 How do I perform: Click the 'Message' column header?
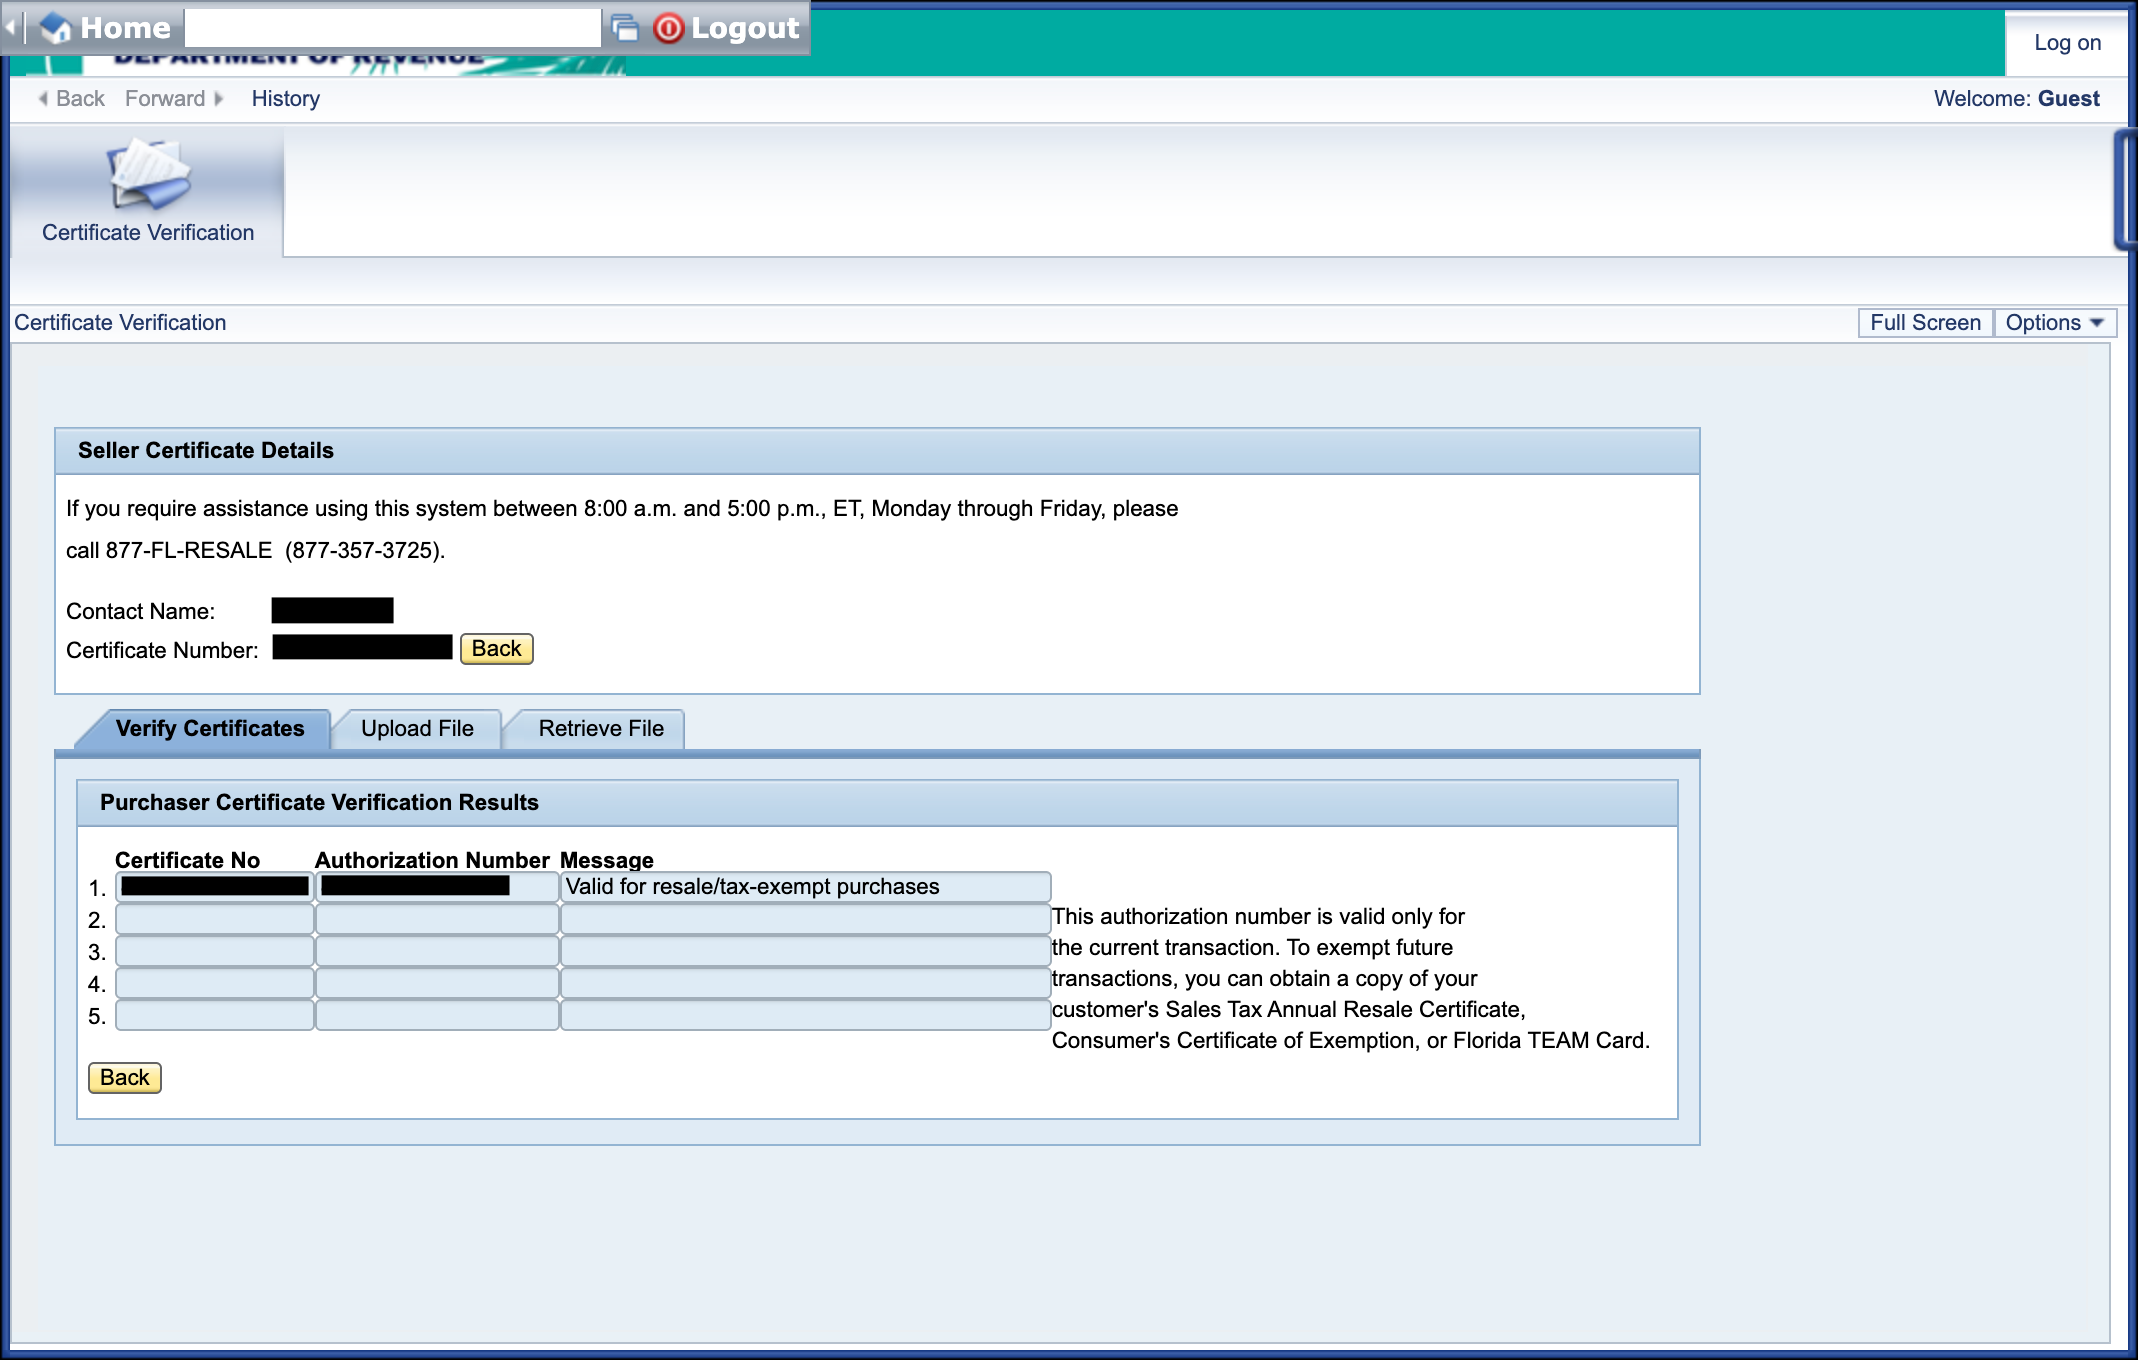[x=607, y=860]
